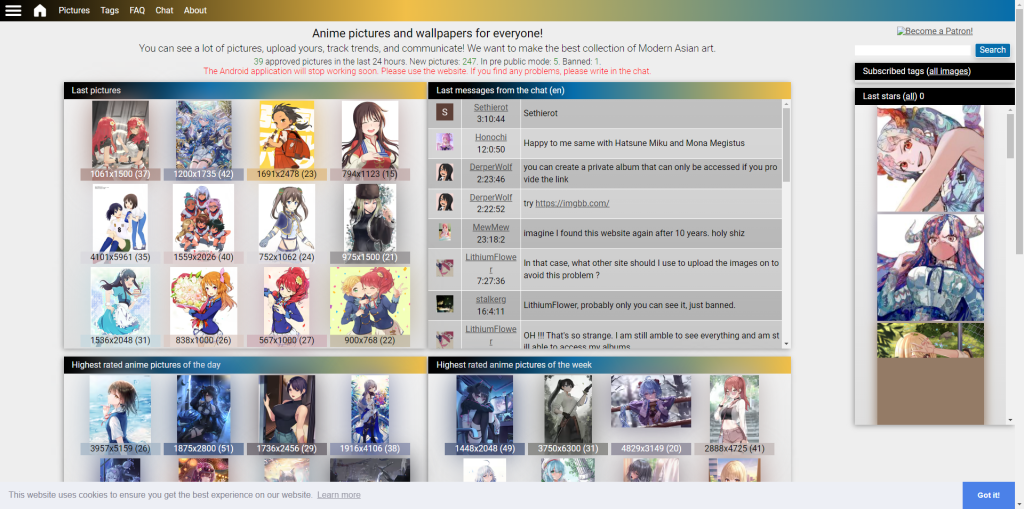Click the Search button

993,50
